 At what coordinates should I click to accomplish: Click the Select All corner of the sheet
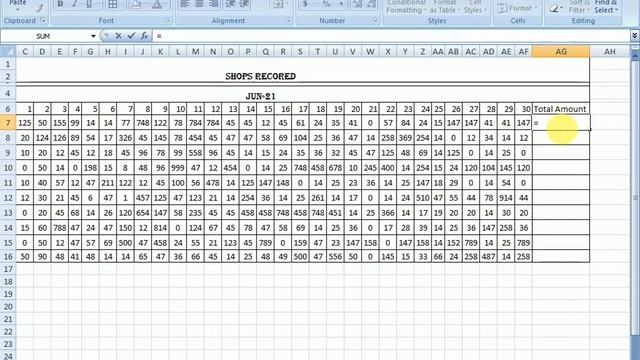click(8, 51)
